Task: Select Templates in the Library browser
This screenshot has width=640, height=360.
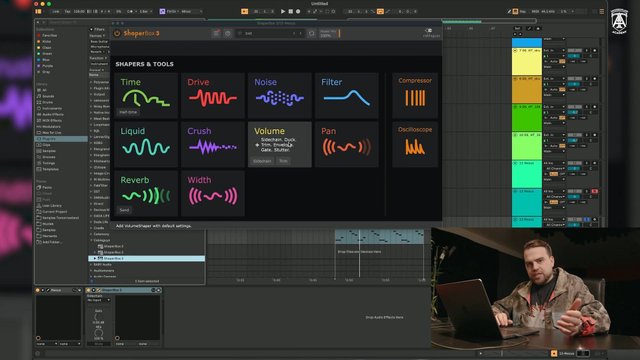Action: [50, 169]
